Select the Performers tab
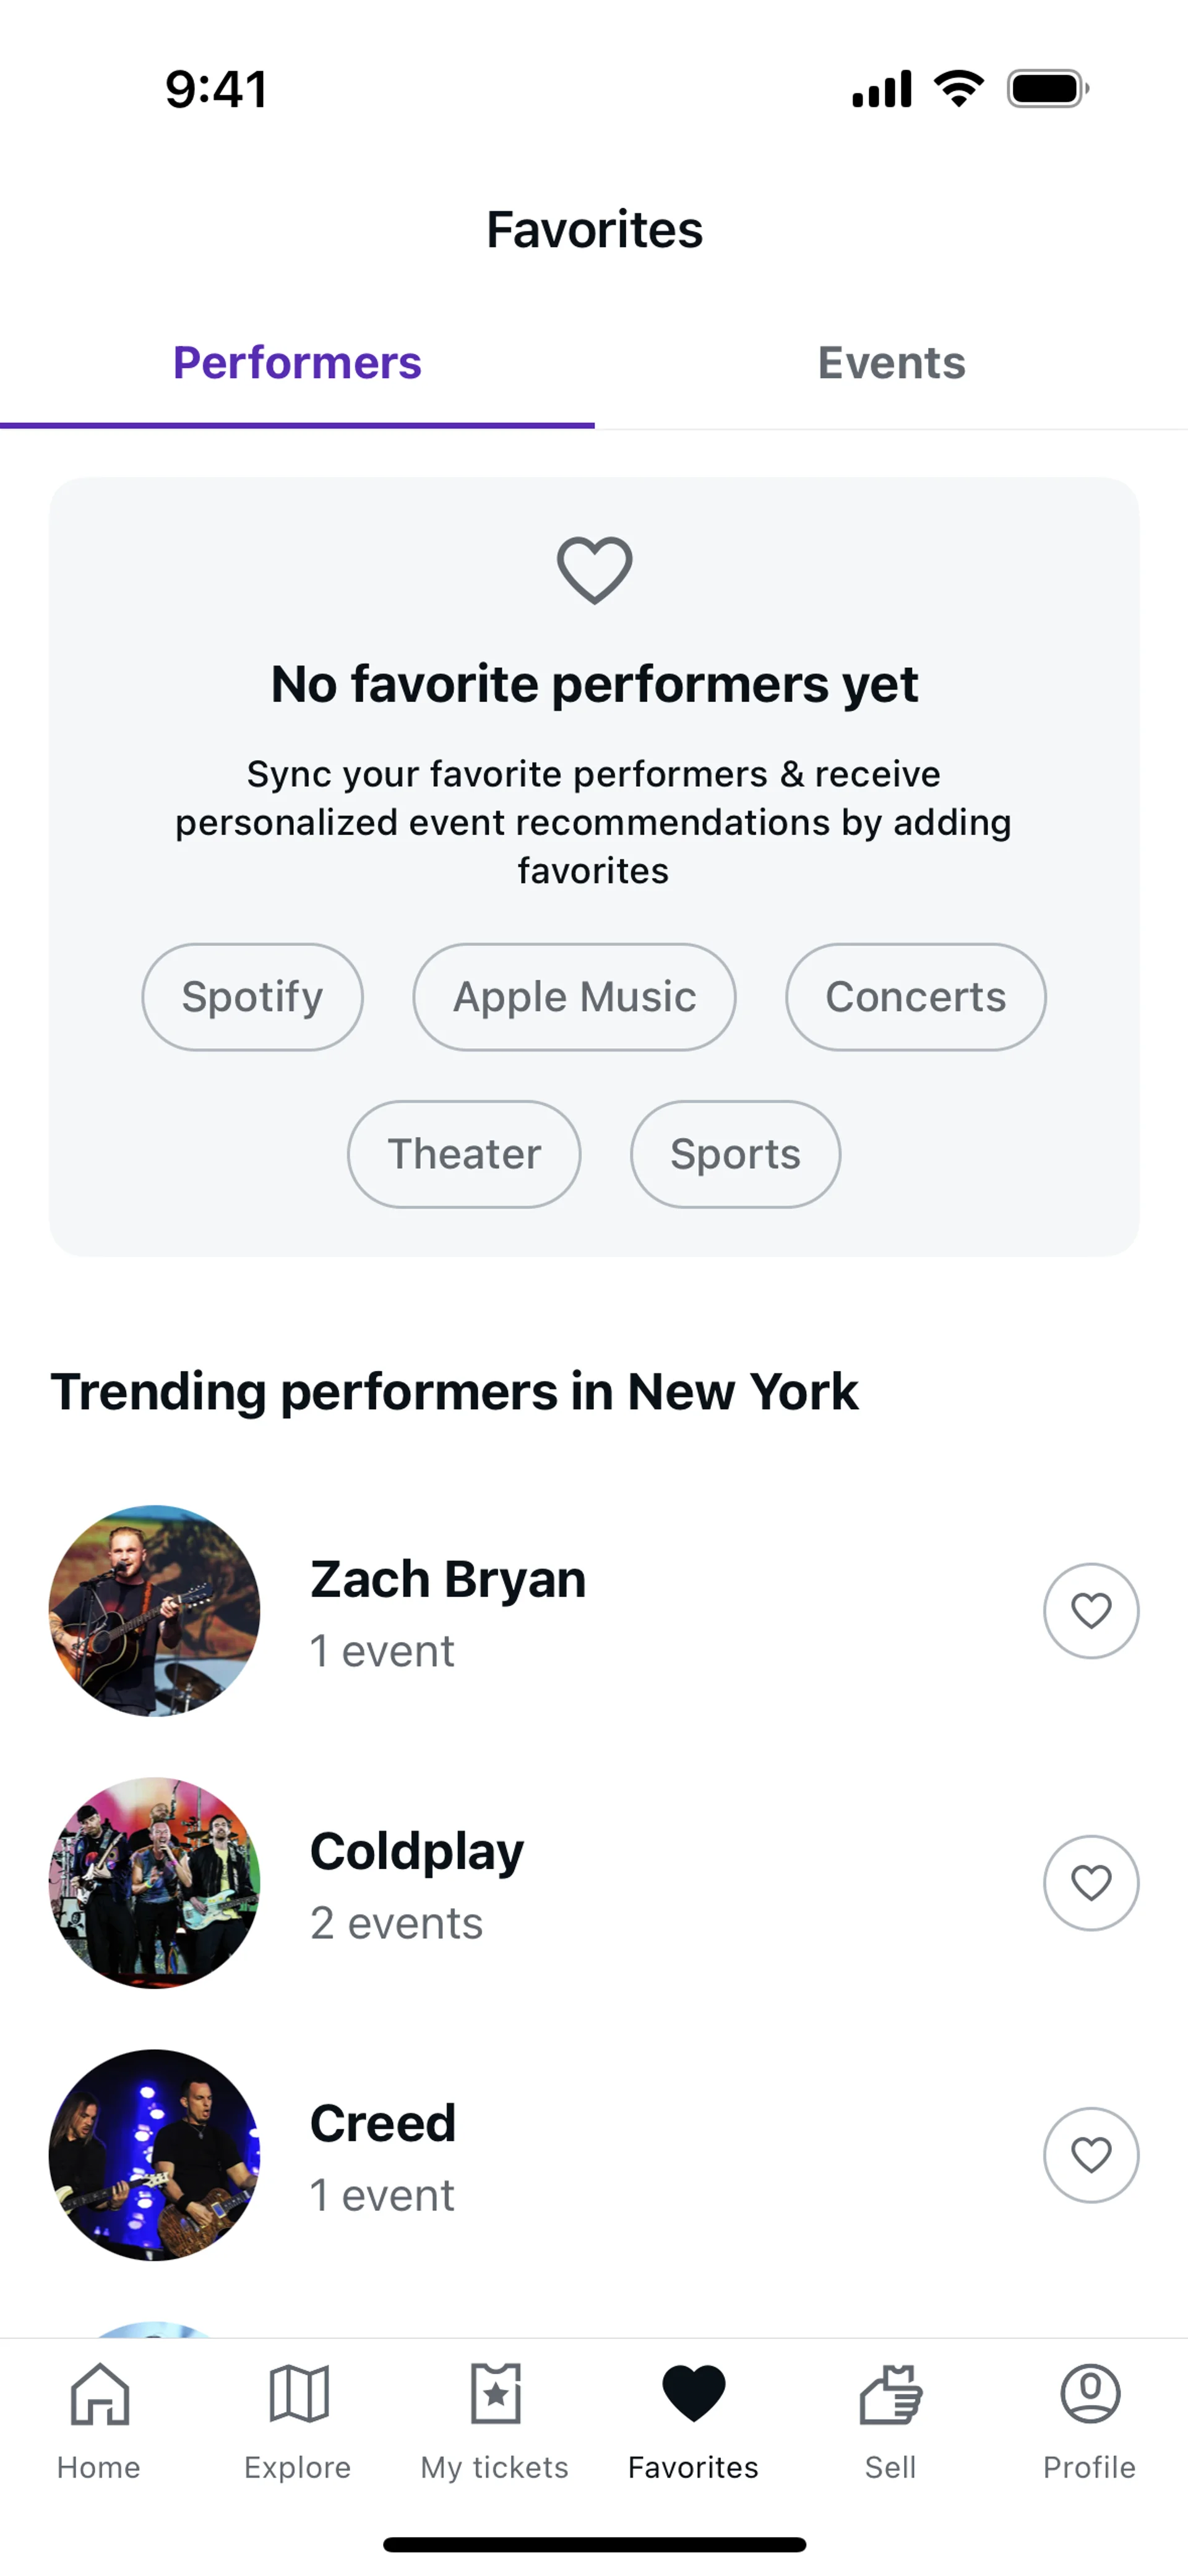This screenshot has height=2576, width=1188. [297, 363]
